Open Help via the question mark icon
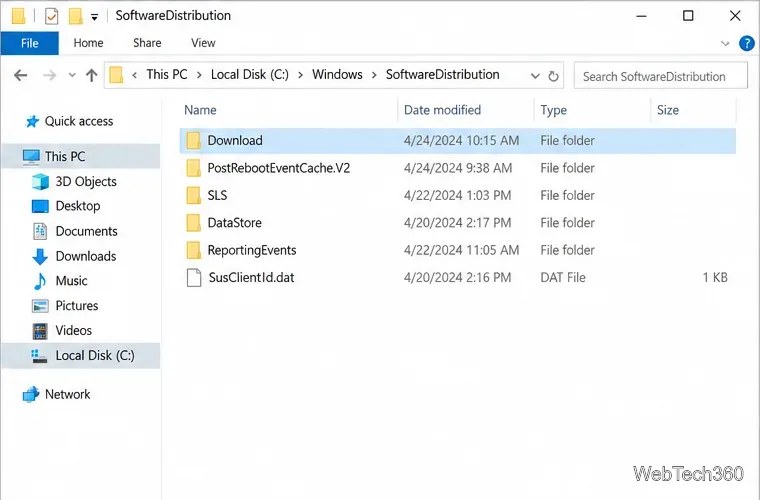This screenshot has height=500, width=760. pyautogui.click(x=746, y=44)
